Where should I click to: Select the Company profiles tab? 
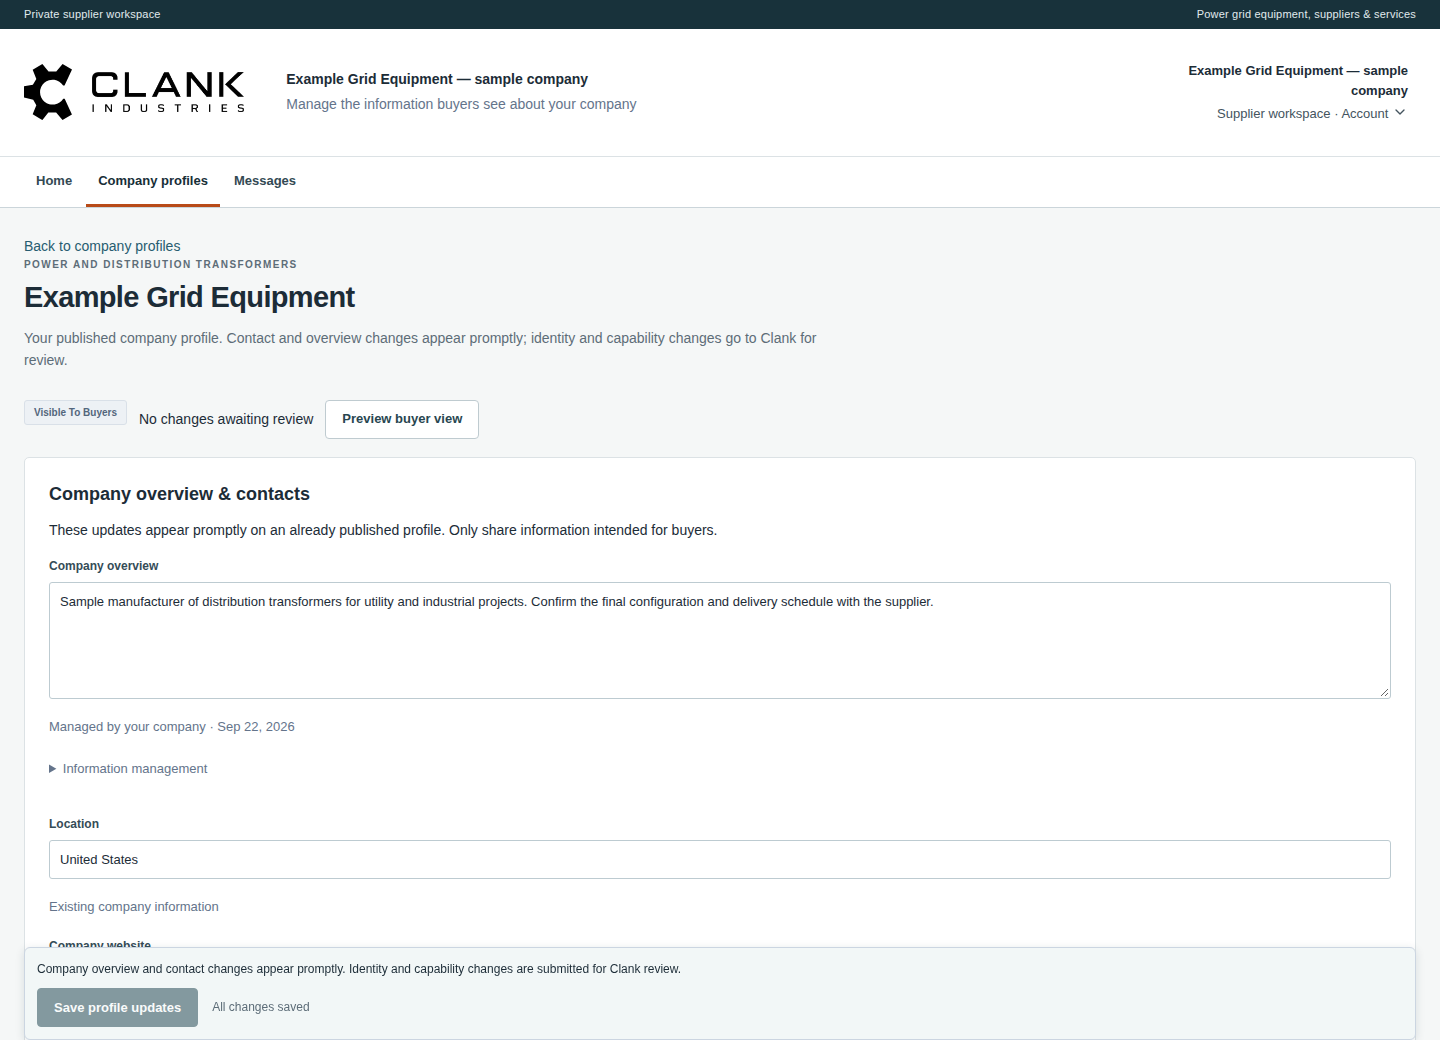[x=153, y=181]
